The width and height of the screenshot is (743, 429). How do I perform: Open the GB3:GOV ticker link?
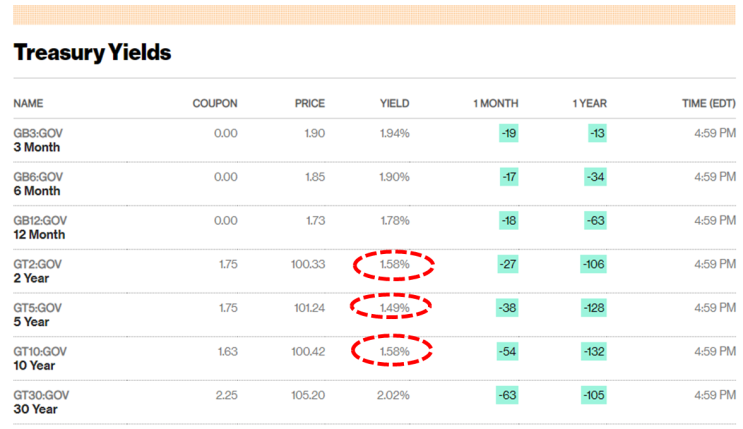38,133
